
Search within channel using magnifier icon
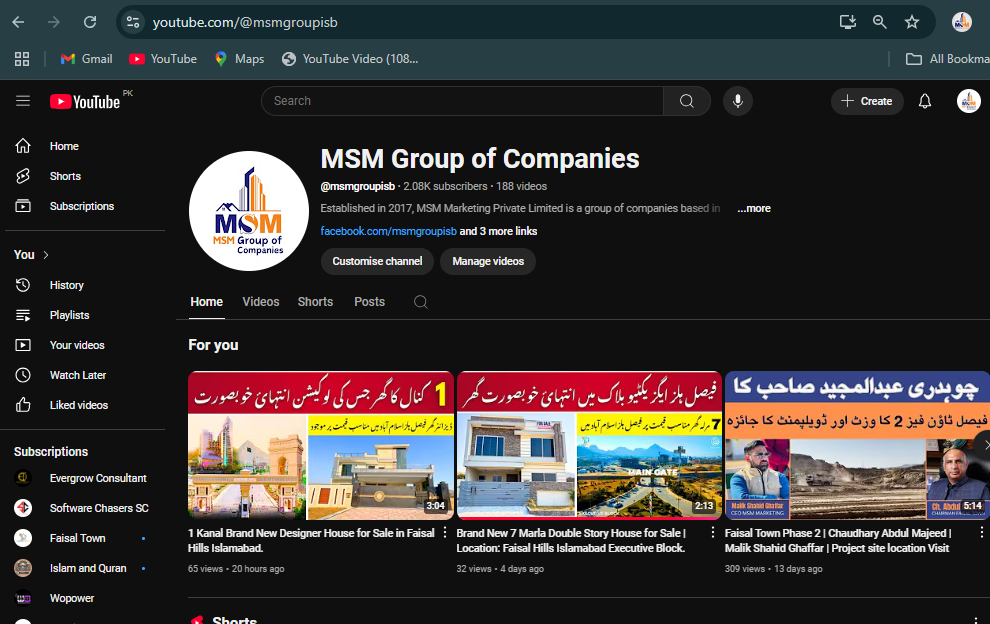421,302
